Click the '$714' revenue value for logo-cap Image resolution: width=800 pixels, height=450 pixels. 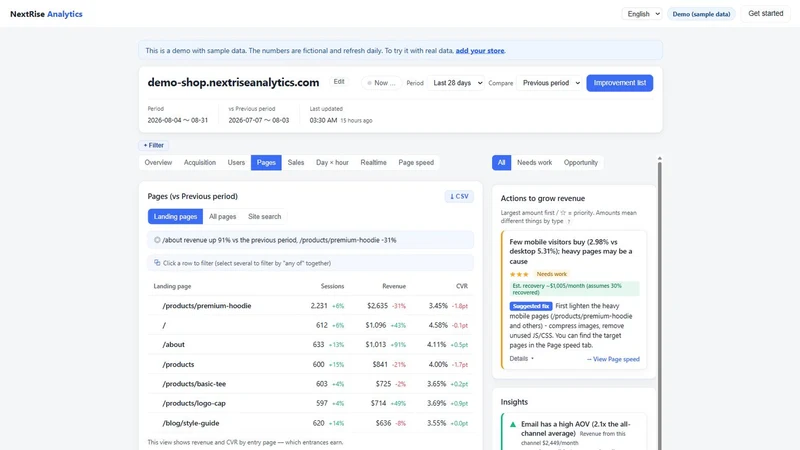tap(379, 403)
